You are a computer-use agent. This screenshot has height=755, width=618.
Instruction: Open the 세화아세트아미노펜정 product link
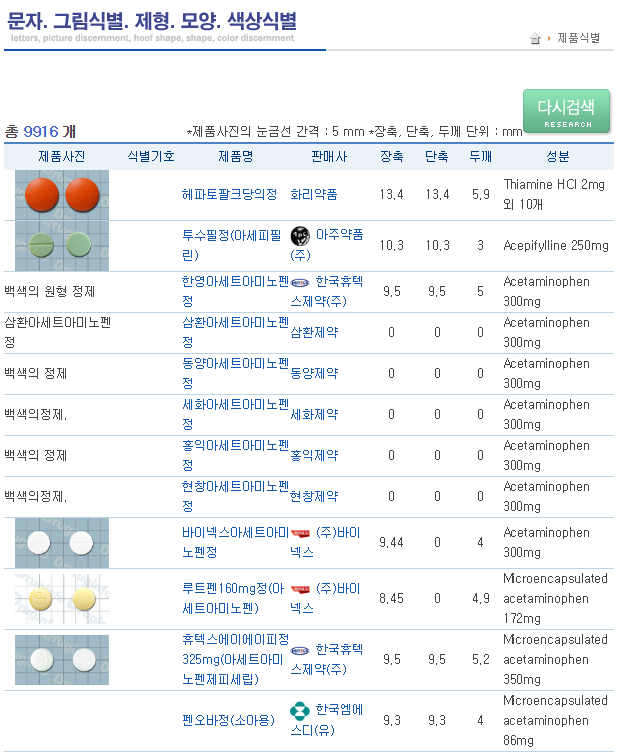236,414
